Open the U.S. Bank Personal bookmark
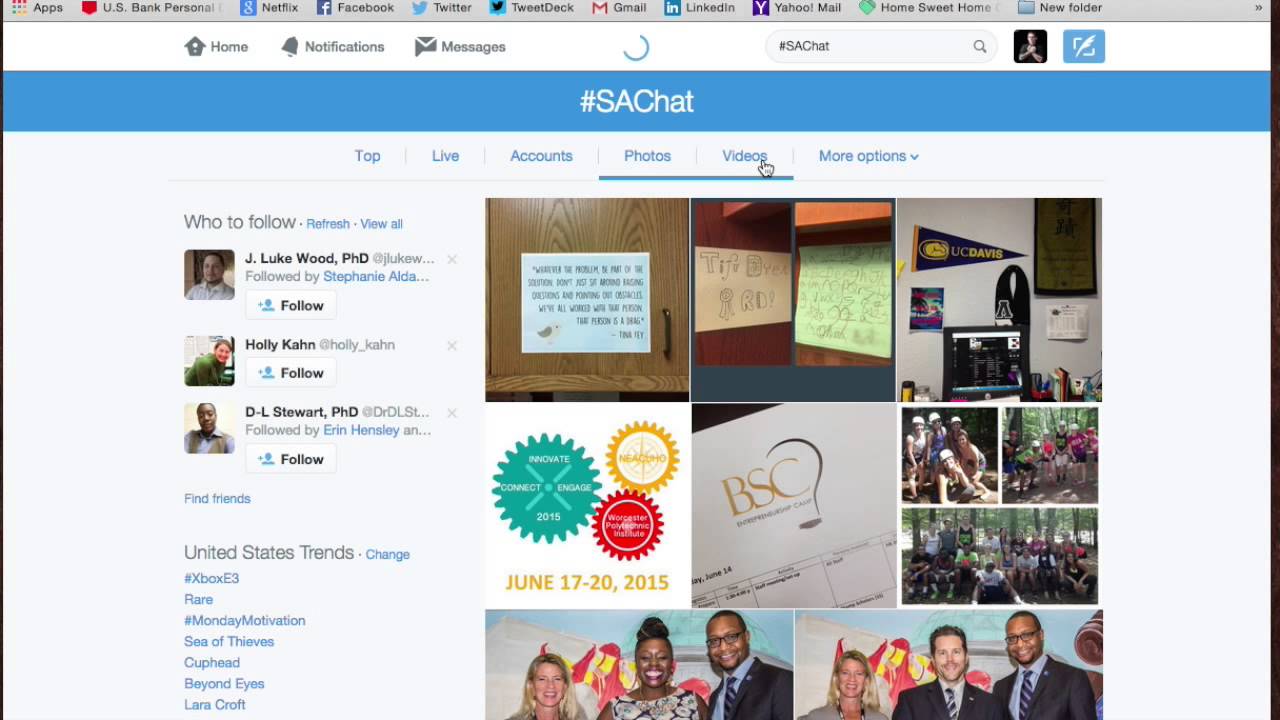 [x=148, y=7]
